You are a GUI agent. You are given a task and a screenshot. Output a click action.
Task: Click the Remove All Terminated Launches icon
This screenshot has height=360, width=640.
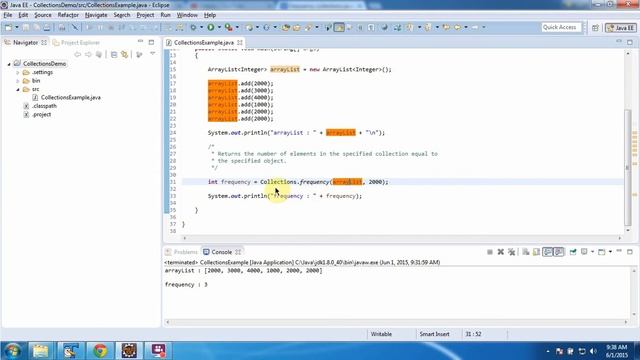(x=511, y=252)
